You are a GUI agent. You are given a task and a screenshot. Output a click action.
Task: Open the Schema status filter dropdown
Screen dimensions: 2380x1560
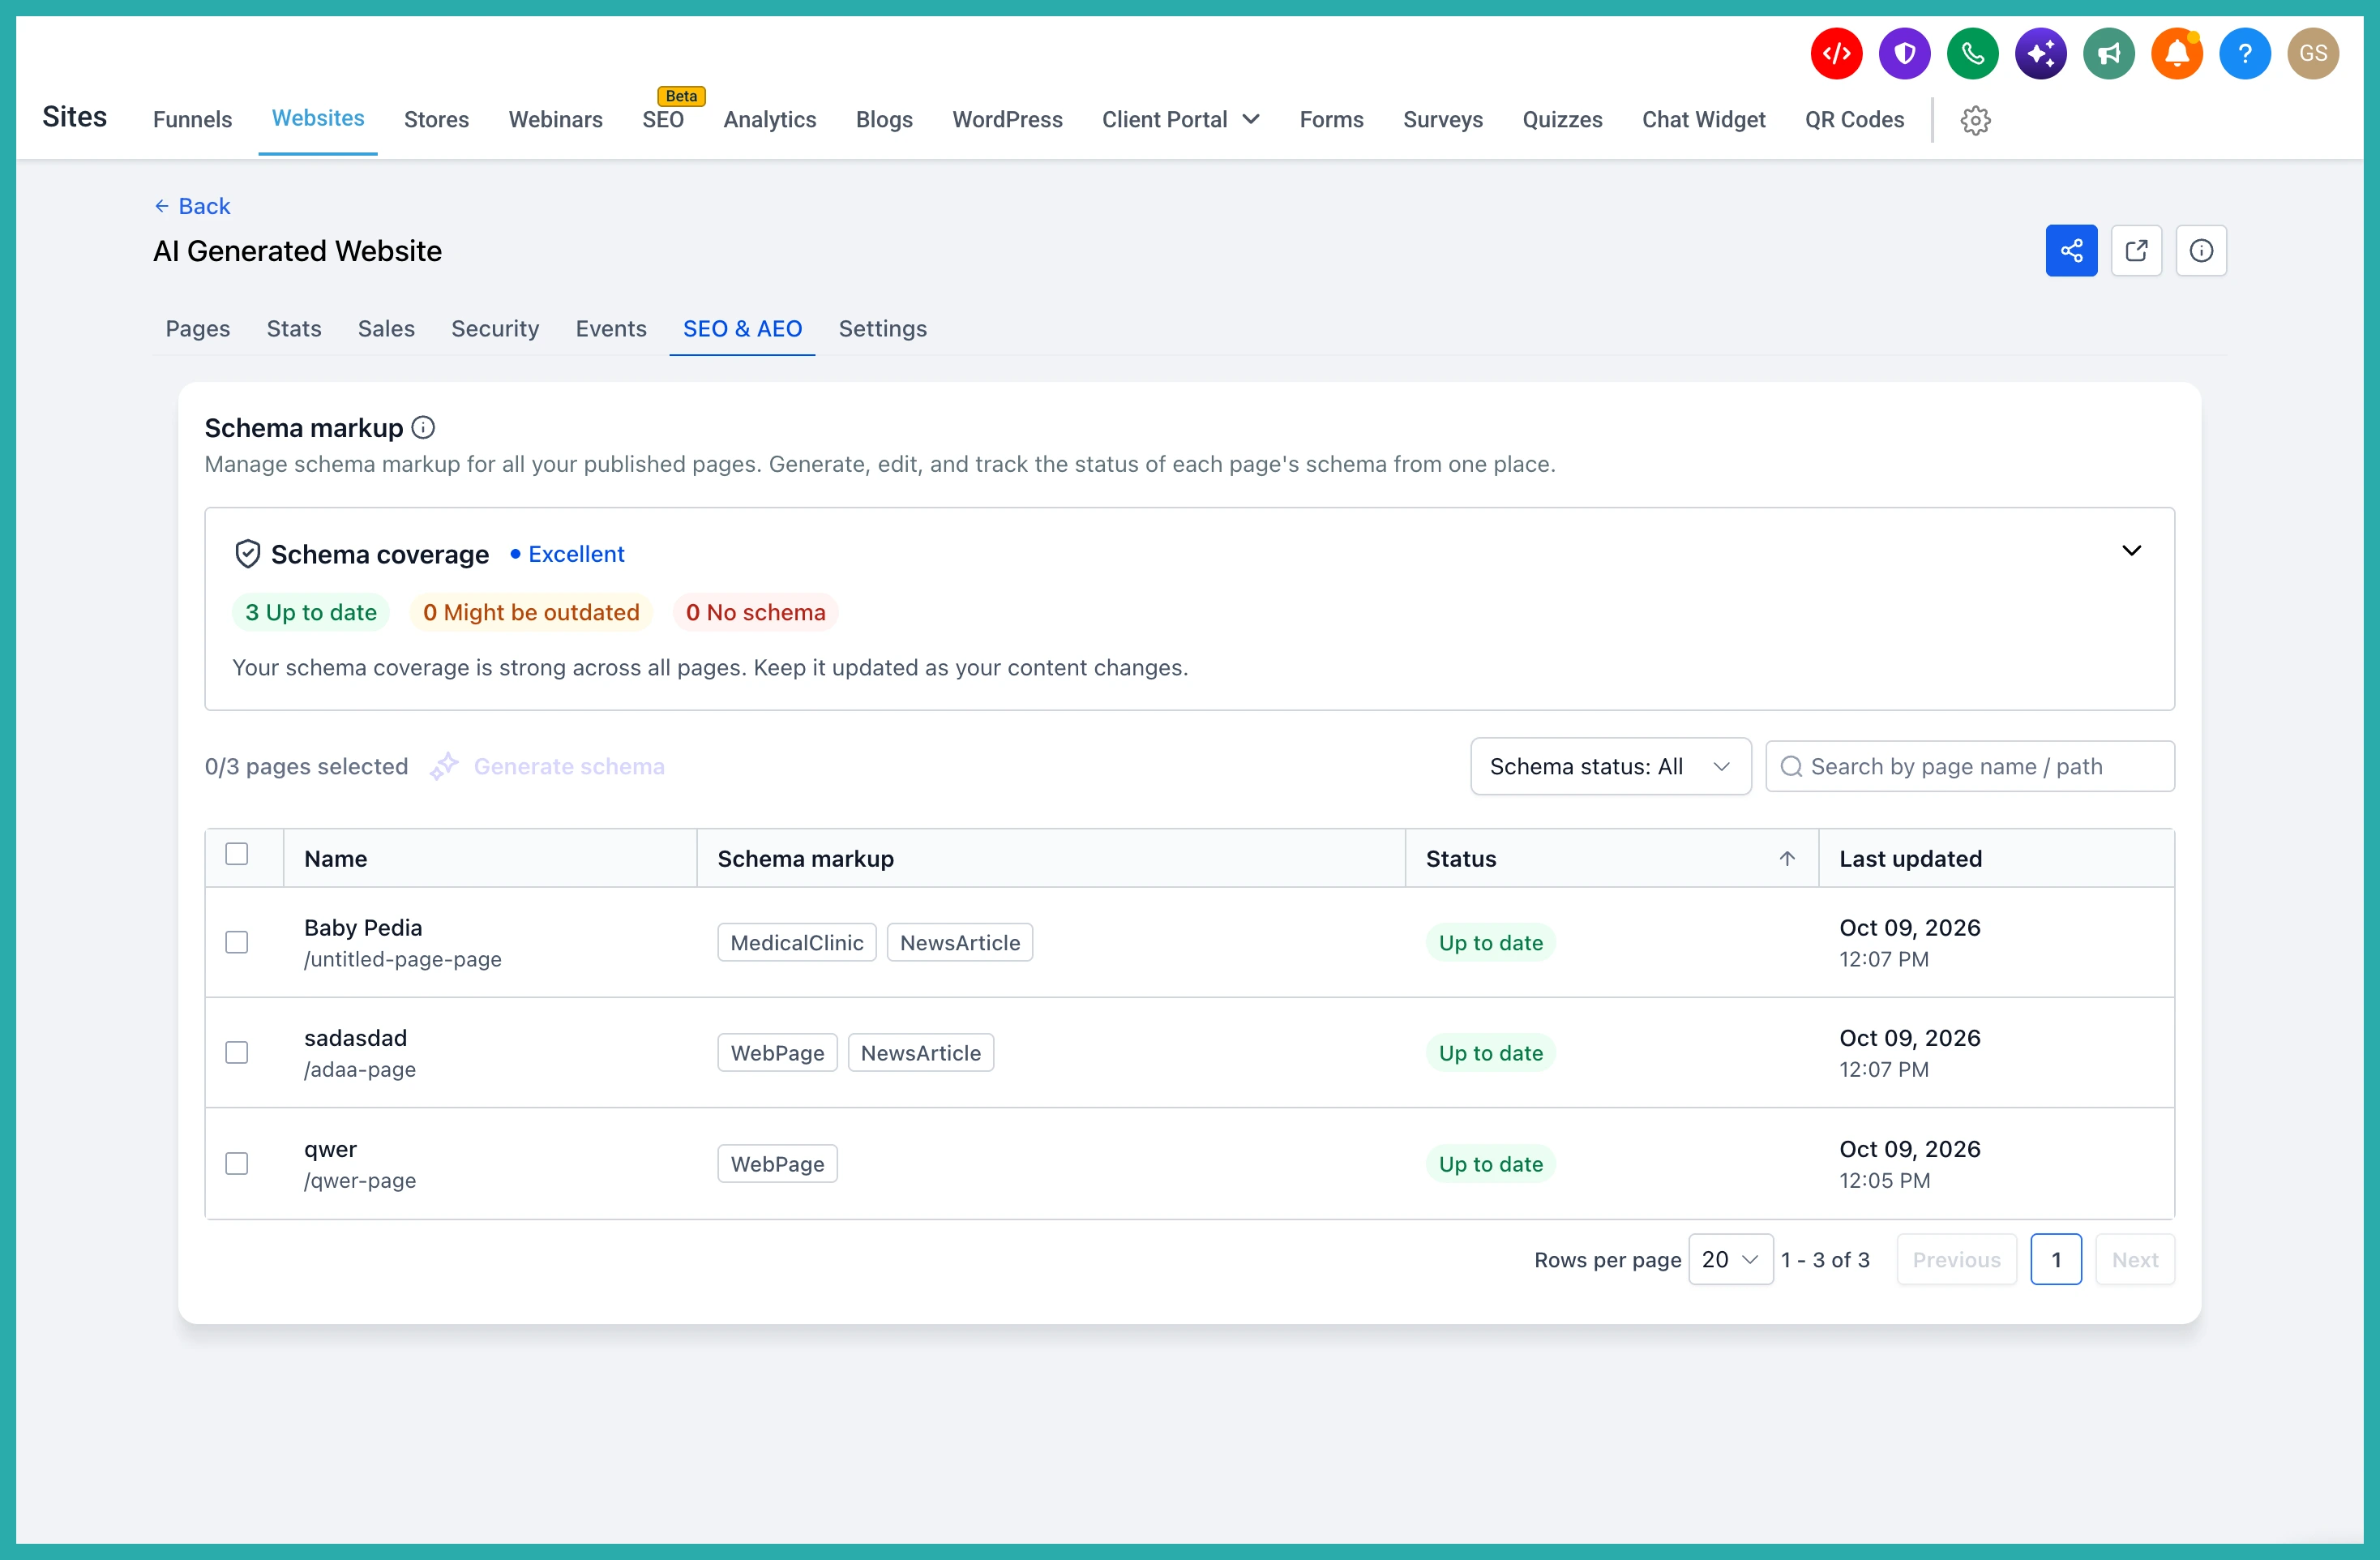[x=1610, y=766]
